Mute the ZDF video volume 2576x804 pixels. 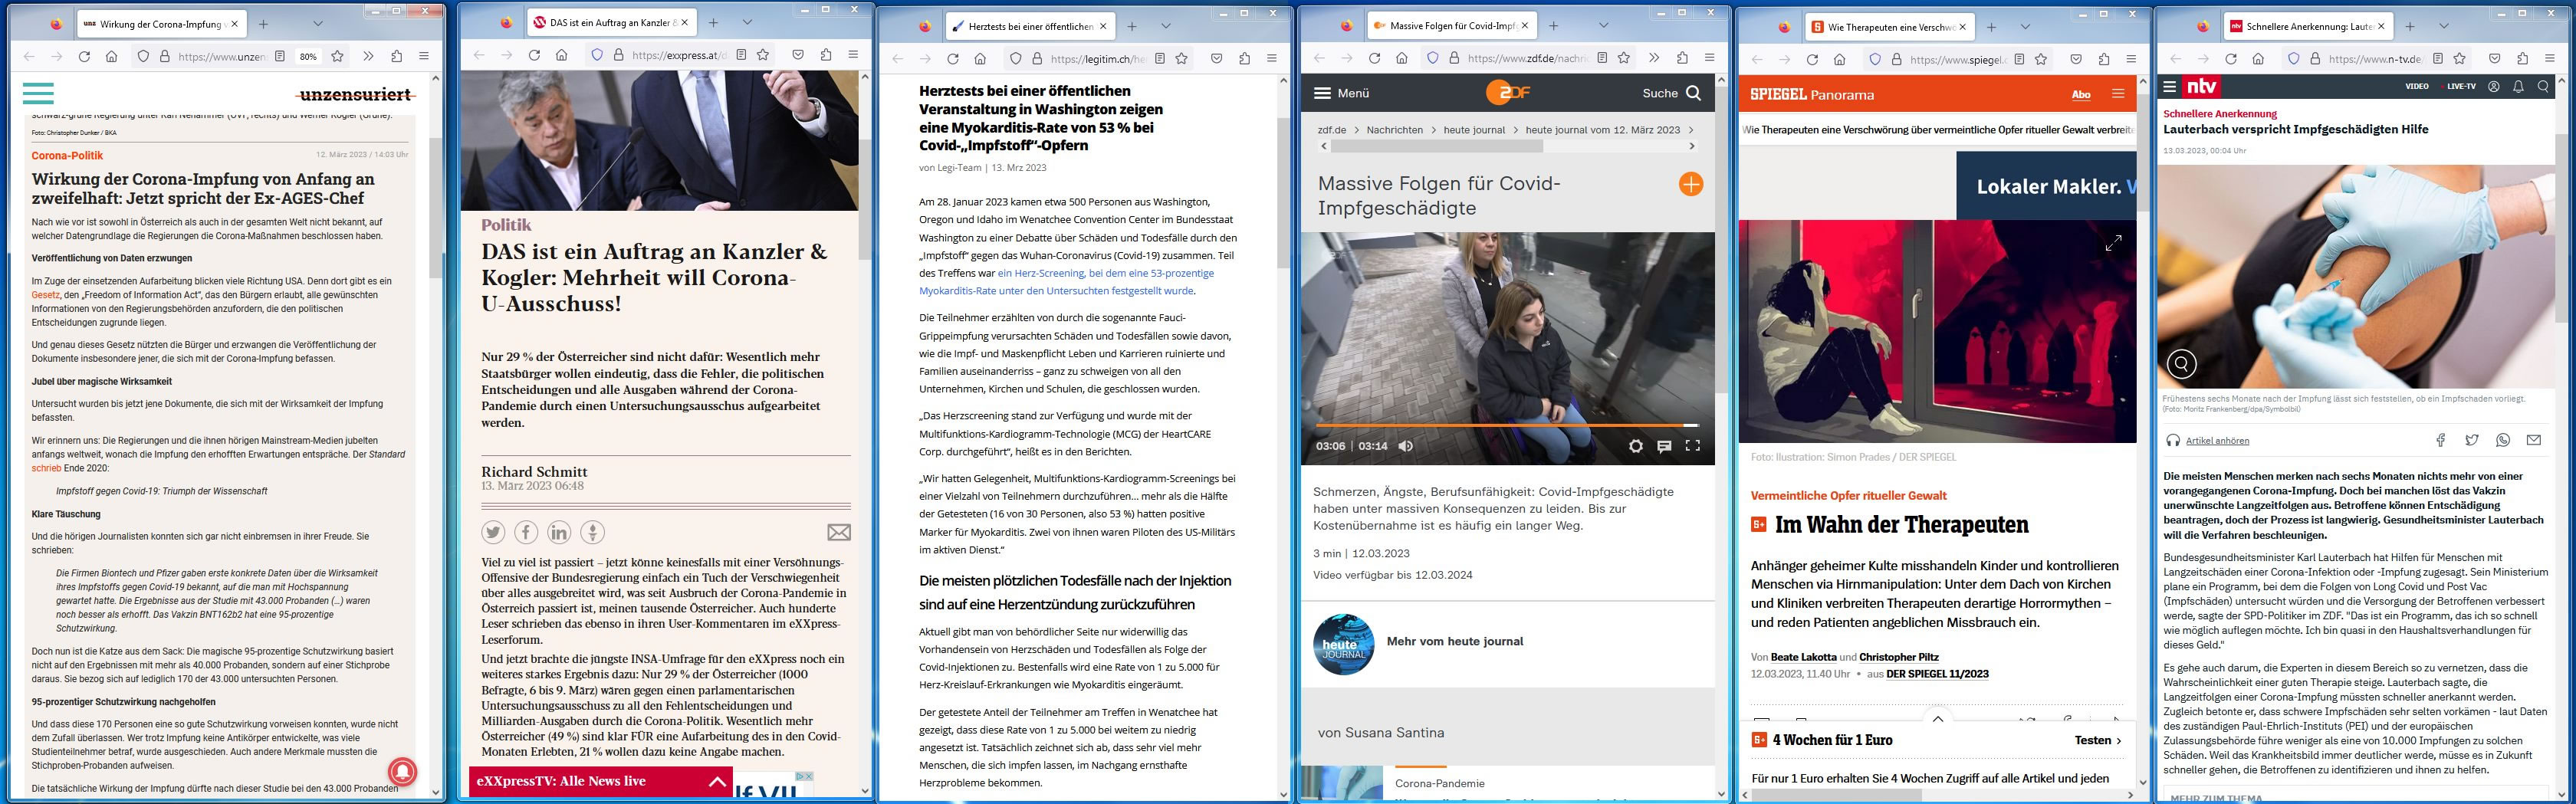pos(1405,446)
